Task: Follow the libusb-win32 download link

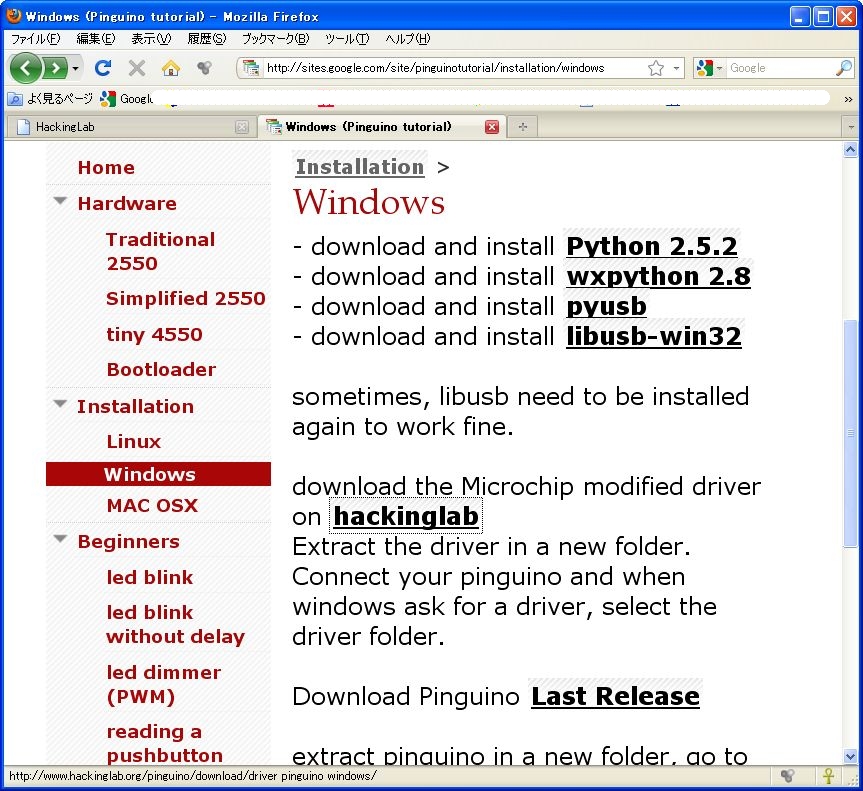Action: pos(654,336)
